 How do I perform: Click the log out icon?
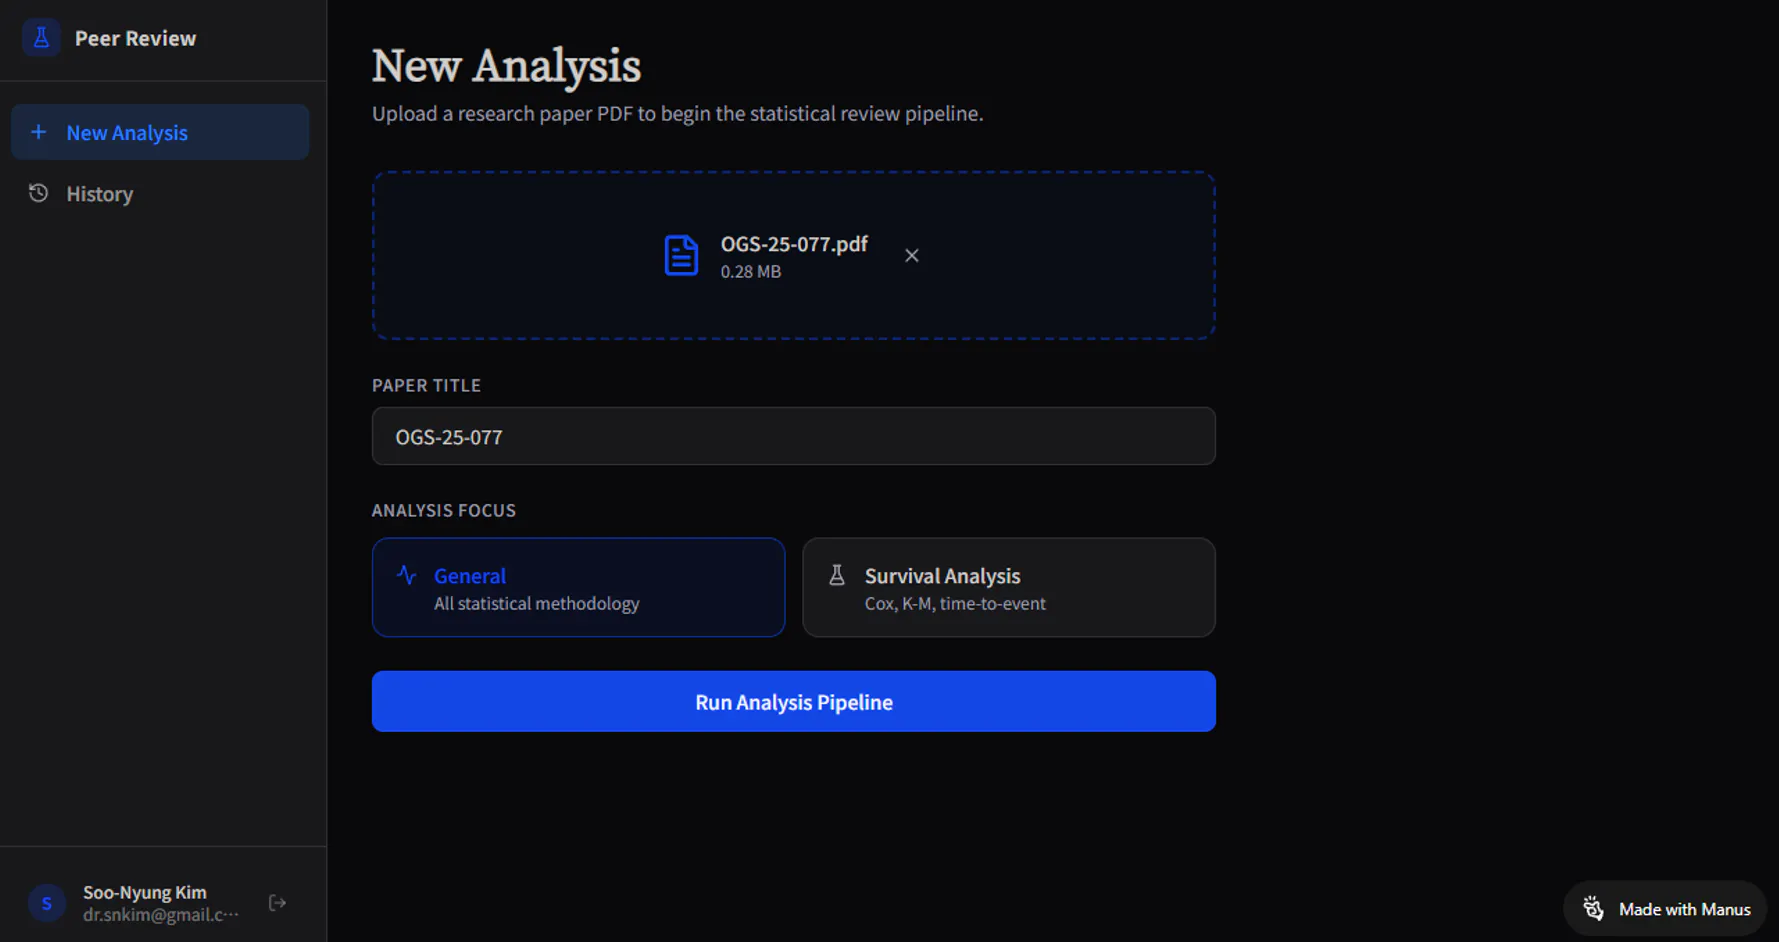click(278, 903)
